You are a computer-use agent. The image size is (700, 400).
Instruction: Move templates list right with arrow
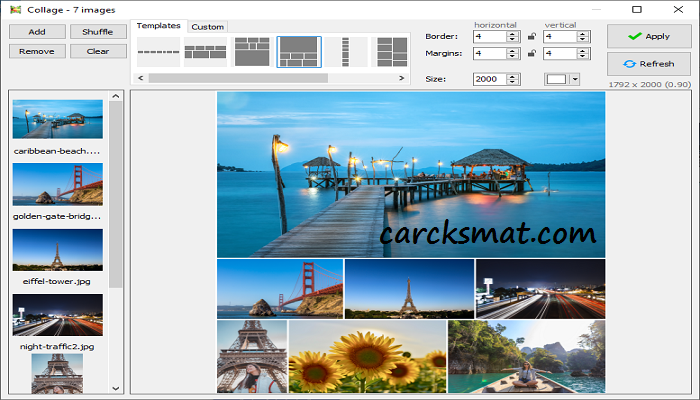(x=401, y=78)
